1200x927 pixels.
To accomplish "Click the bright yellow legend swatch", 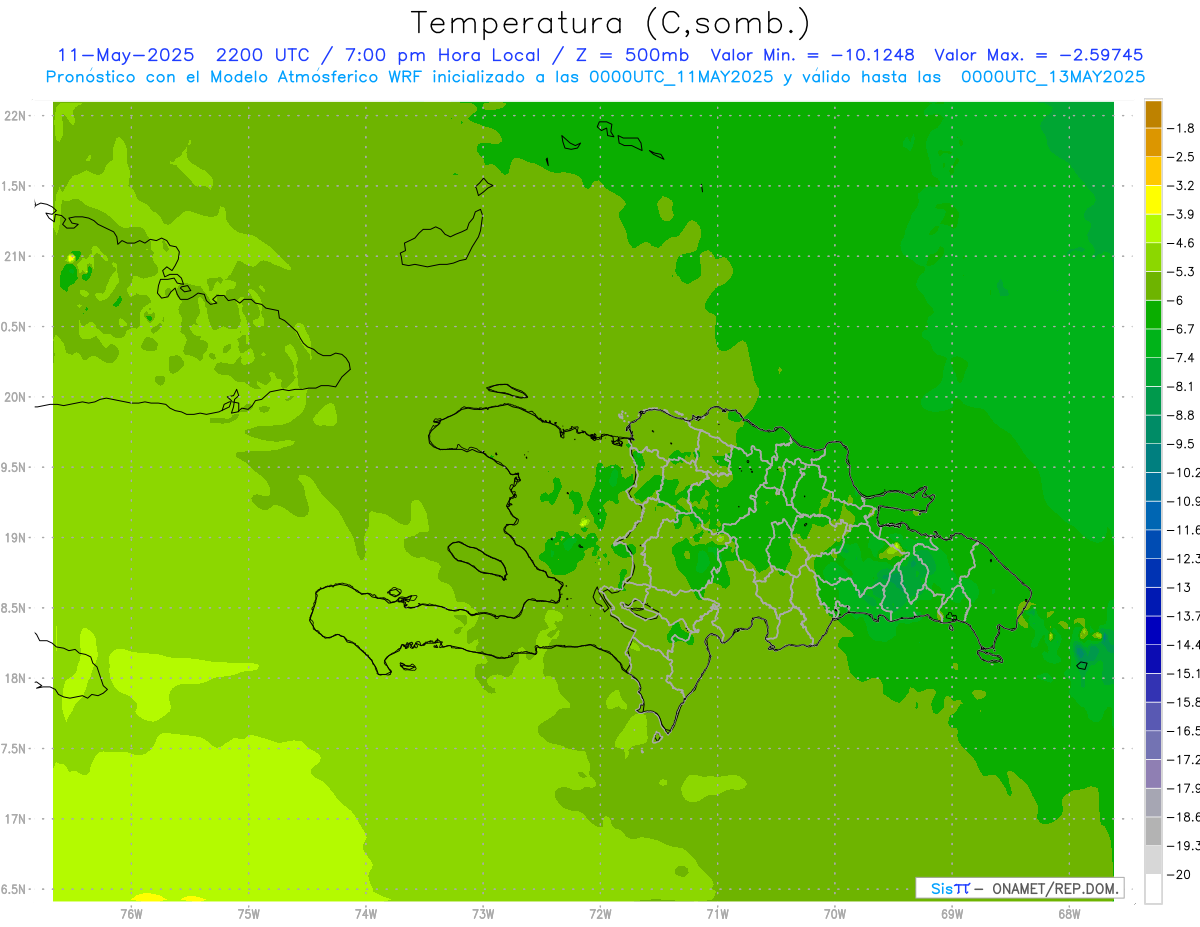I will click(x=1153, y=200).
